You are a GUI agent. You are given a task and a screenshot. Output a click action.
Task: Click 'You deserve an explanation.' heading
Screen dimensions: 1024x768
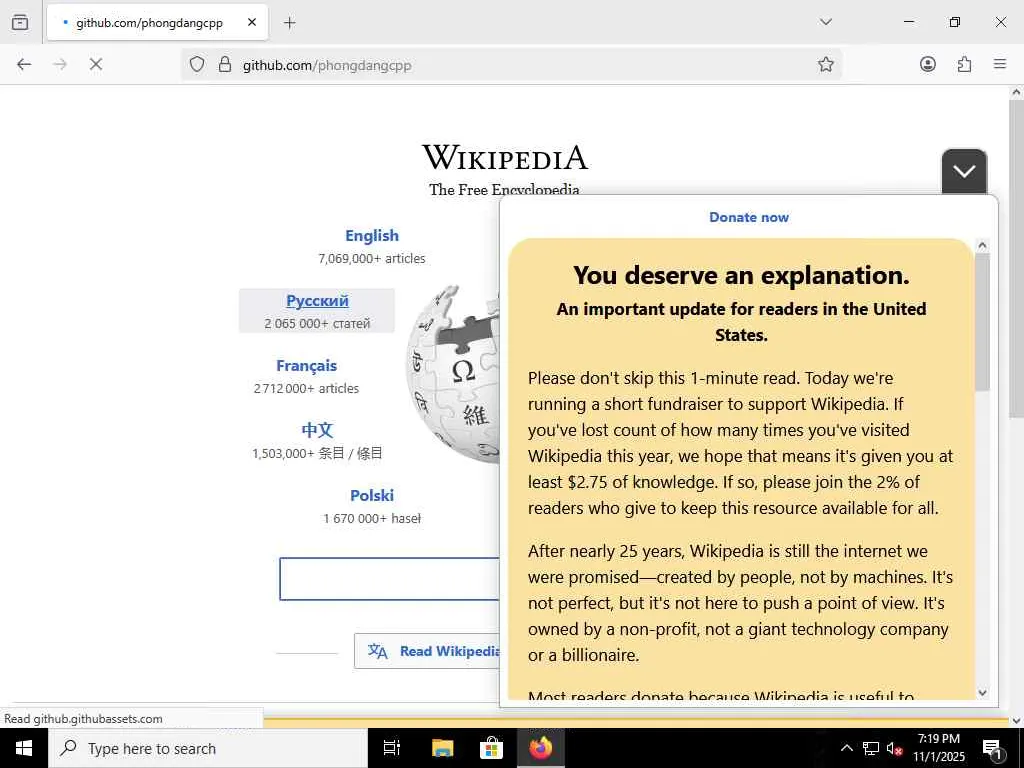tap(741, 275)
